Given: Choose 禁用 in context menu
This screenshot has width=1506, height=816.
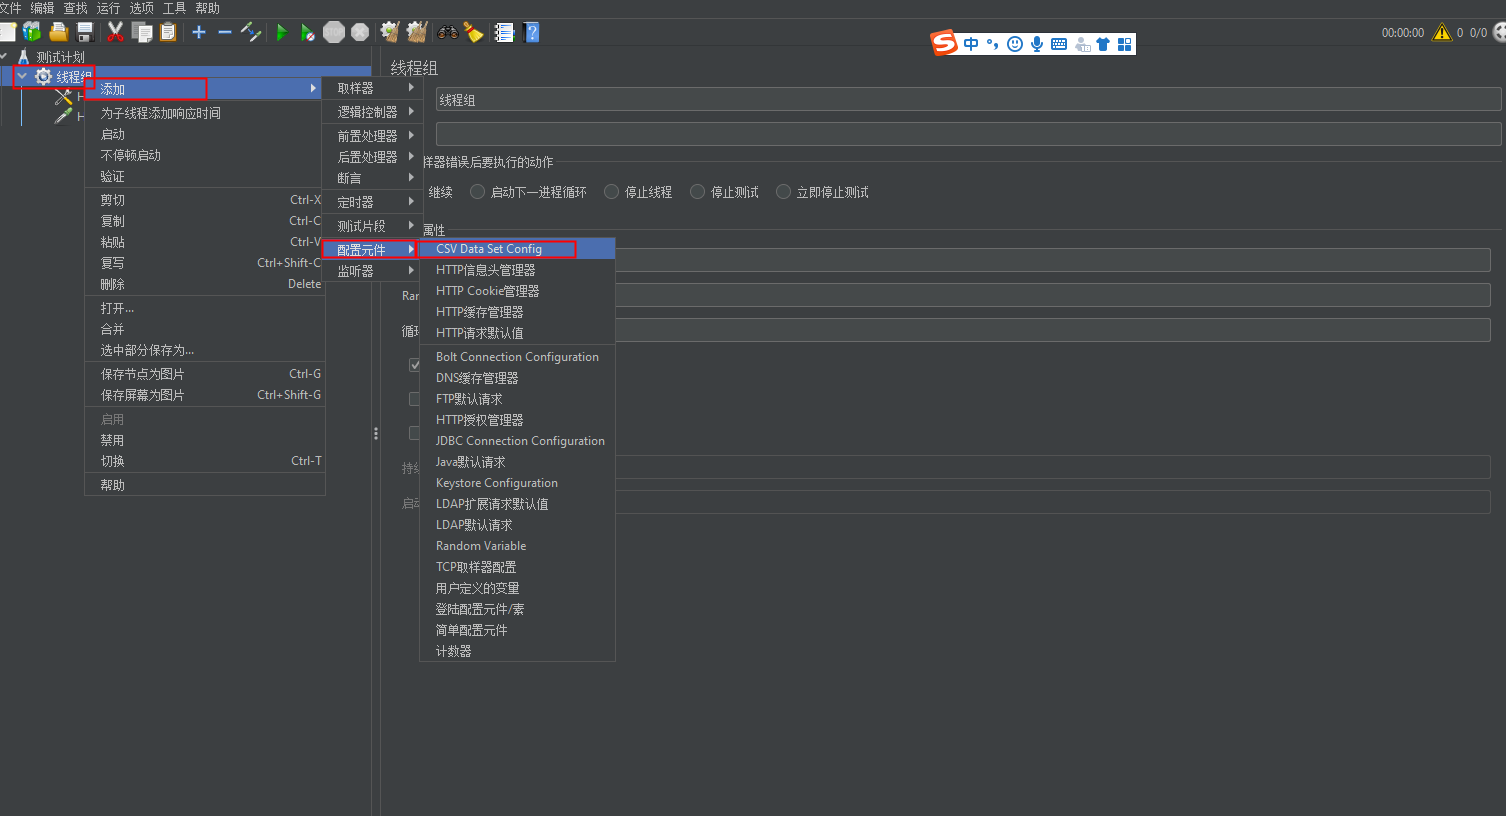Looking at the screenshot, I should 205,440.
